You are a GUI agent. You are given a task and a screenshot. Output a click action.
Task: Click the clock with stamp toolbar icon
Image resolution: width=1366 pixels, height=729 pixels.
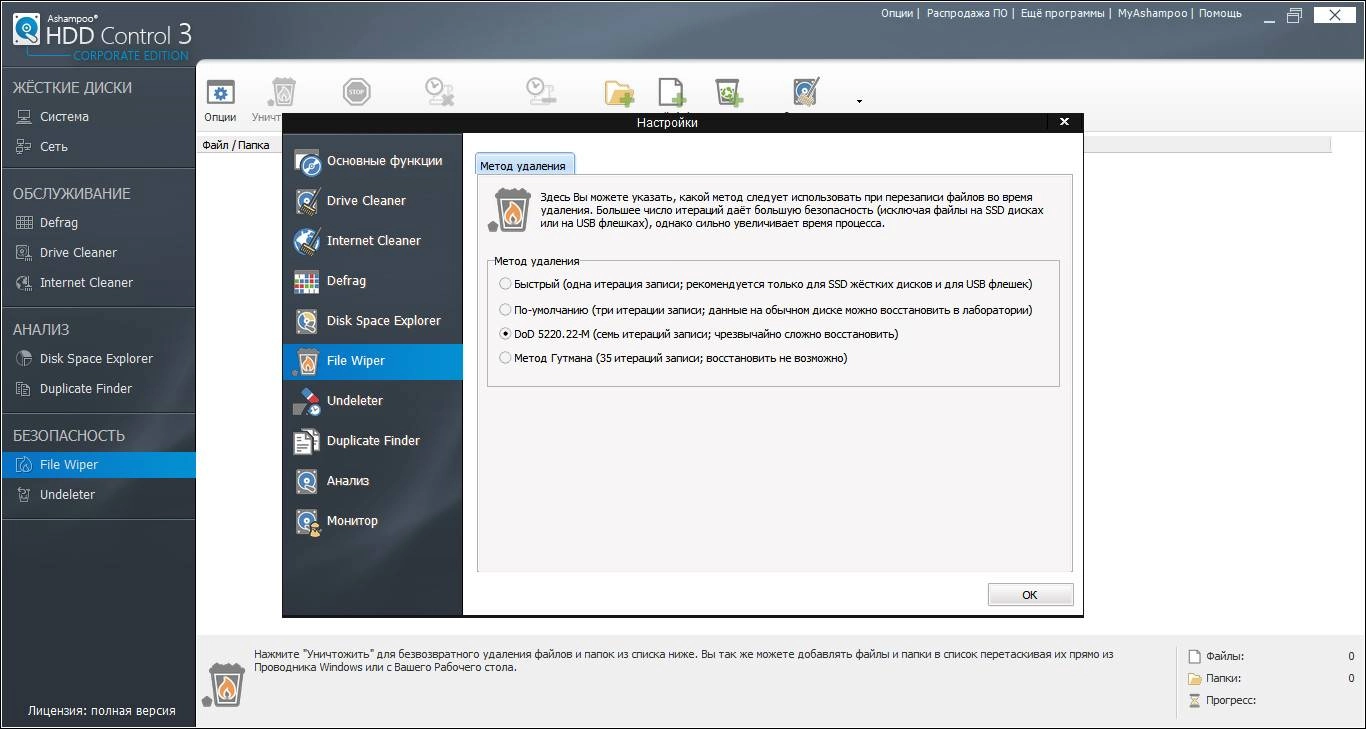tap(541, 92)
